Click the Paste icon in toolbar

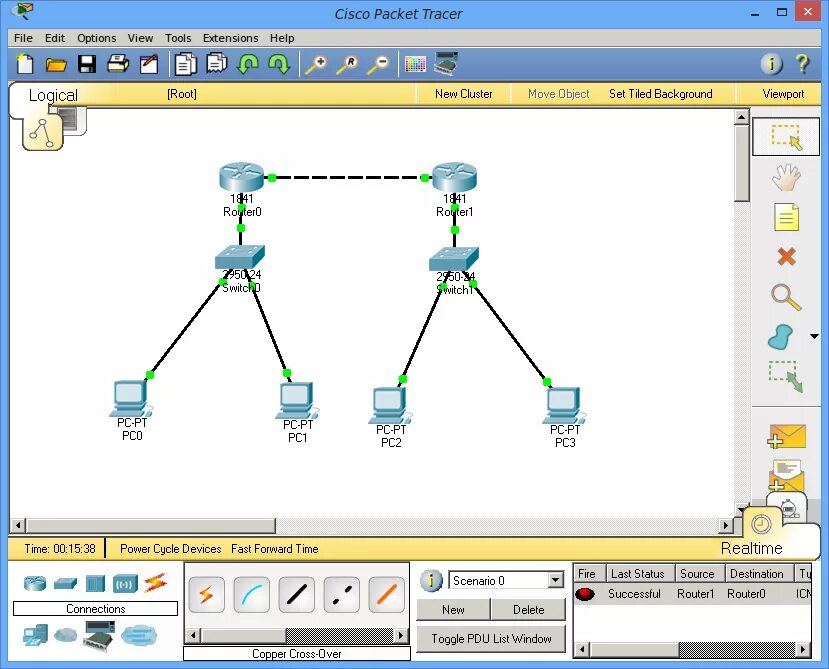pos(217,63)
